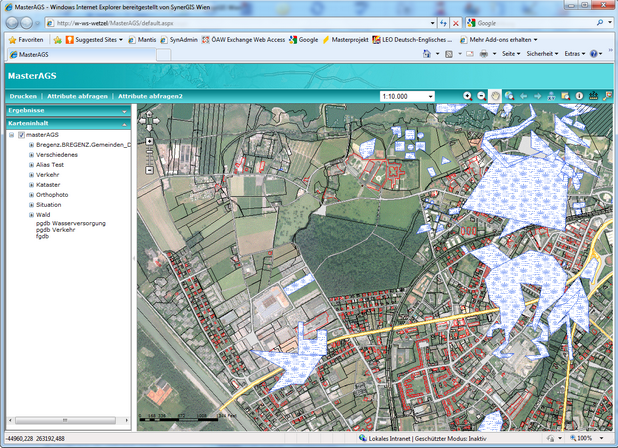Open the LEO Deutsch-Englisches bookmark

412,40
